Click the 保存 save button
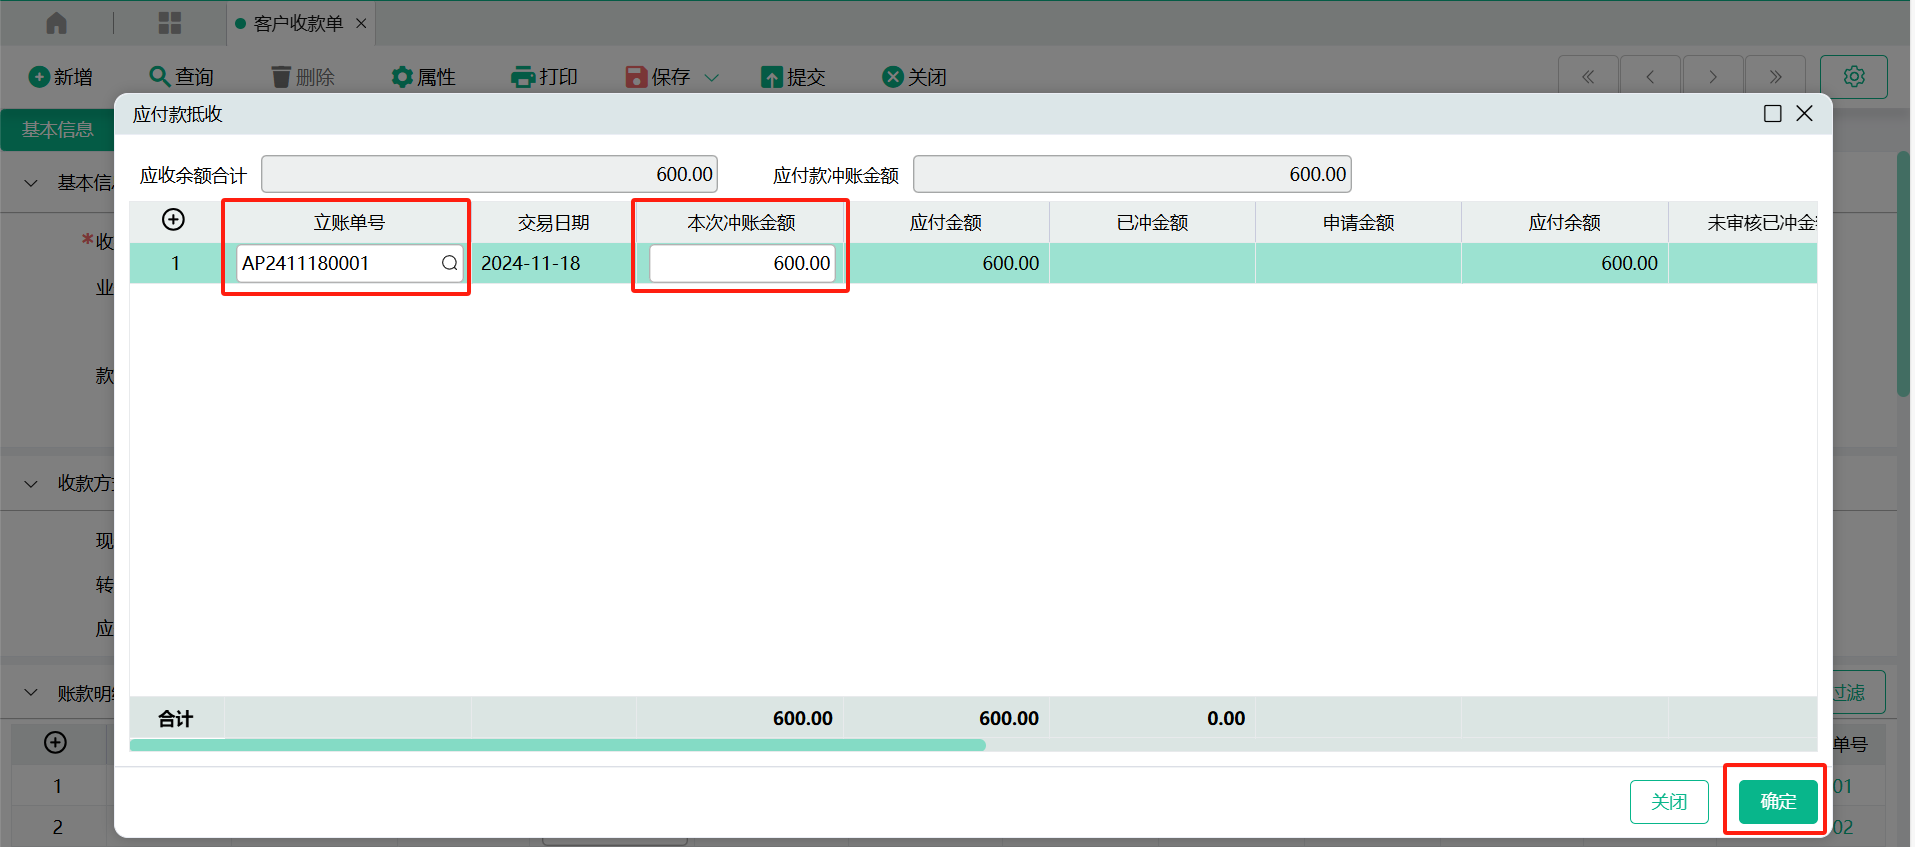 coord(658,77)
